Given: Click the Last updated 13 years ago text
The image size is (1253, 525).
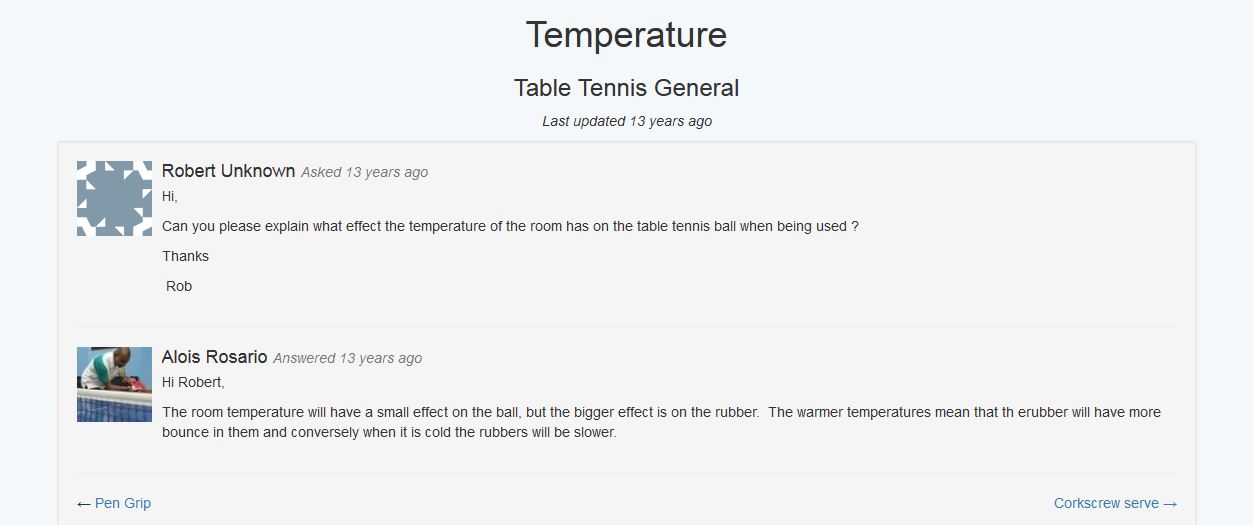Looking at the screenshot, I should point(627,121).
